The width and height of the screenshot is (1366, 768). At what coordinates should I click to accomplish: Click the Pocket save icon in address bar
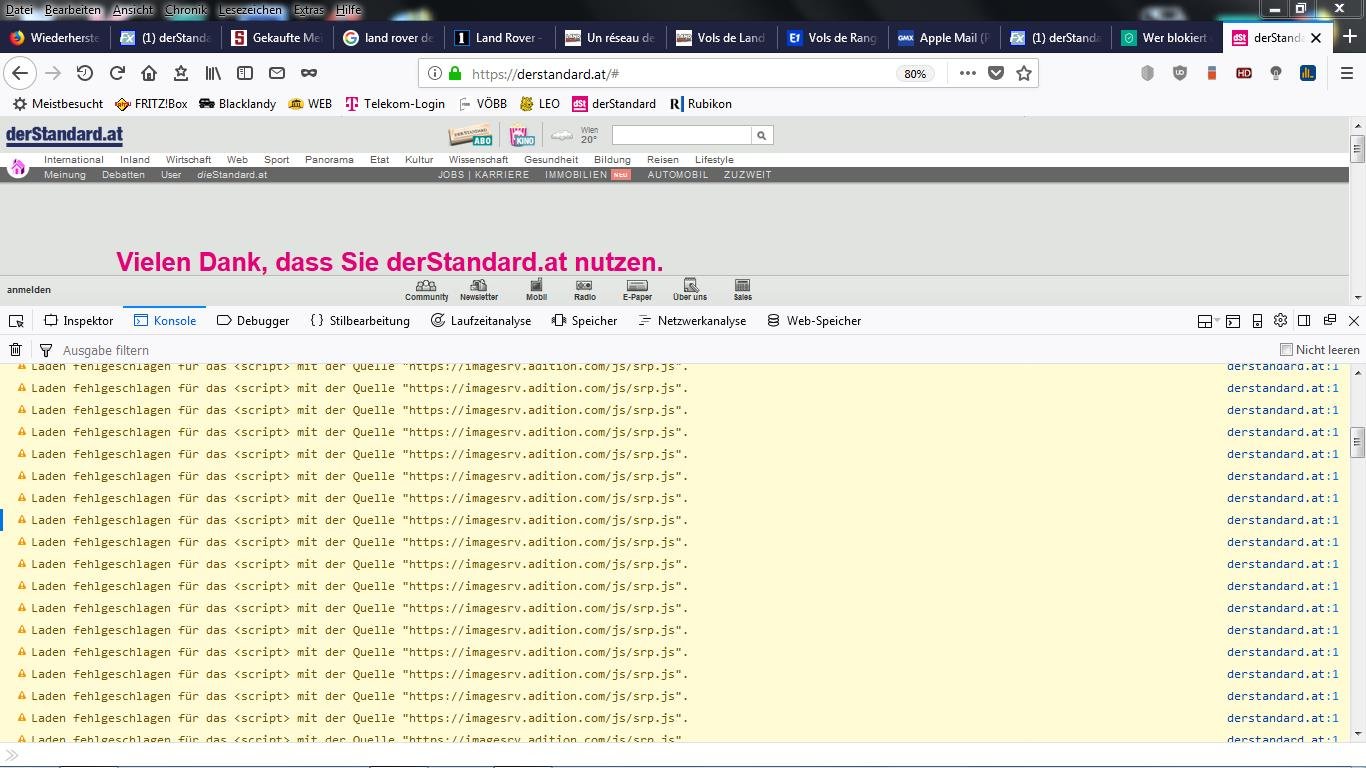pos(996,73)
